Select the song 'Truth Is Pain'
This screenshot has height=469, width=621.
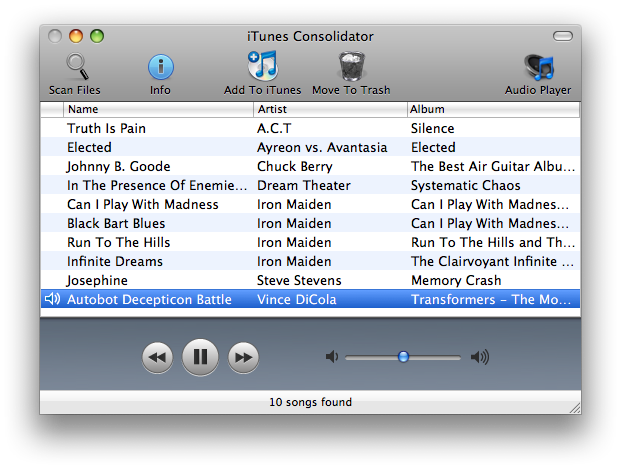106,128
